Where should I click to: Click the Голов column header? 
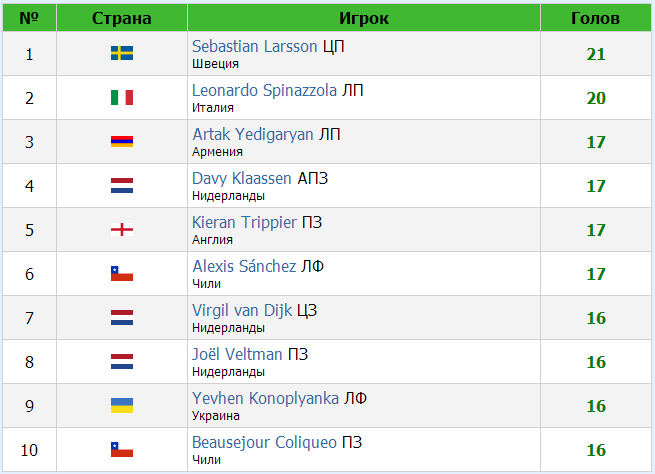tap(595, 18)
